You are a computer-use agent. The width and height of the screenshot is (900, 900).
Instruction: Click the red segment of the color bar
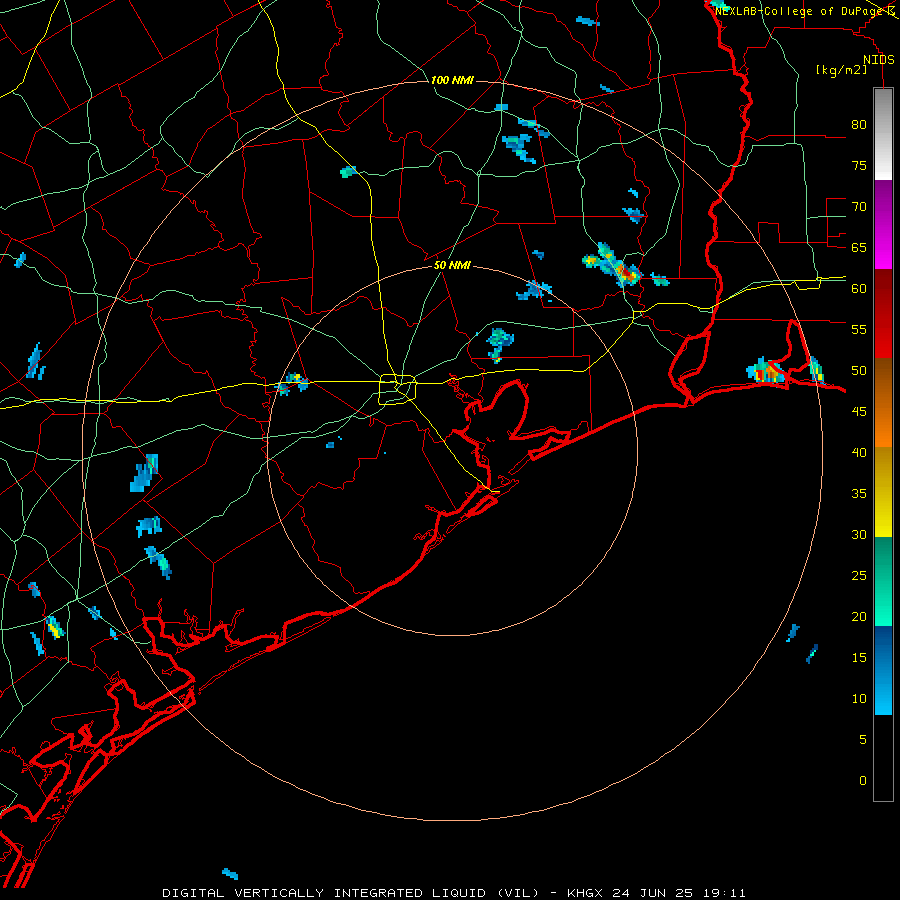pyautogui.click(x=883, y=313)
